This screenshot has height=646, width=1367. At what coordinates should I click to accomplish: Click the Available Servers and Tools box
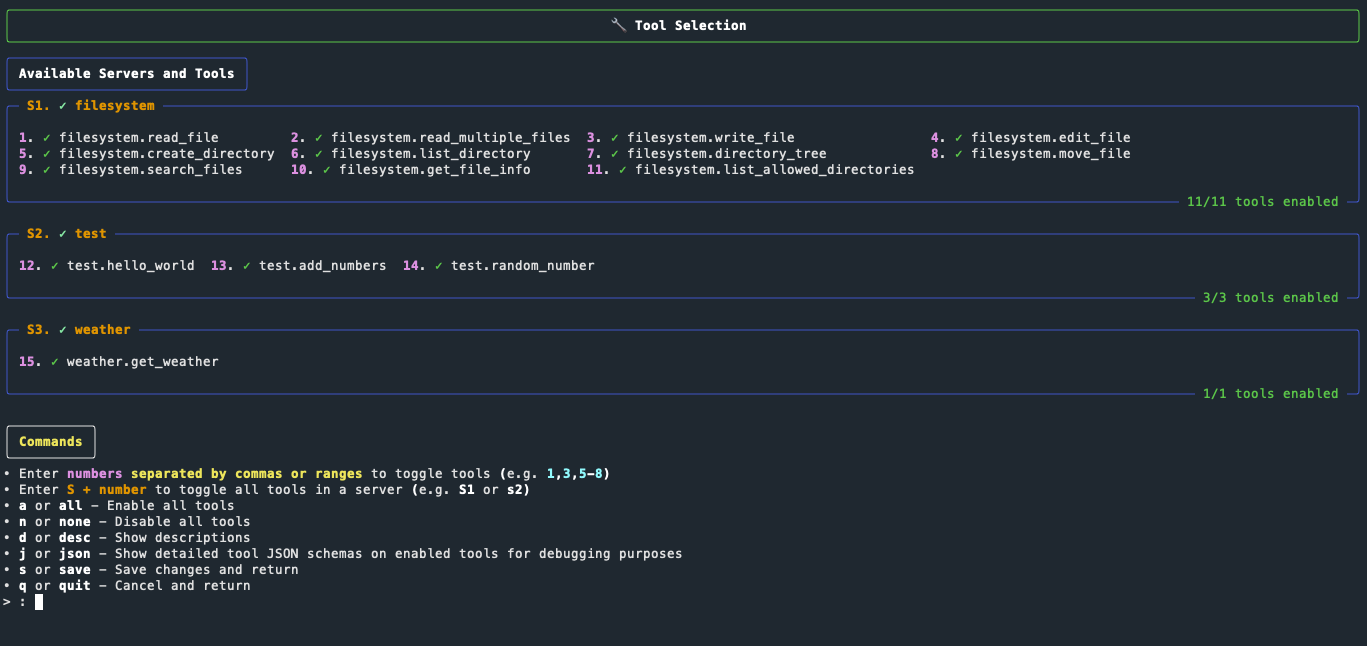pyautogui.click(x=127, y=74)
